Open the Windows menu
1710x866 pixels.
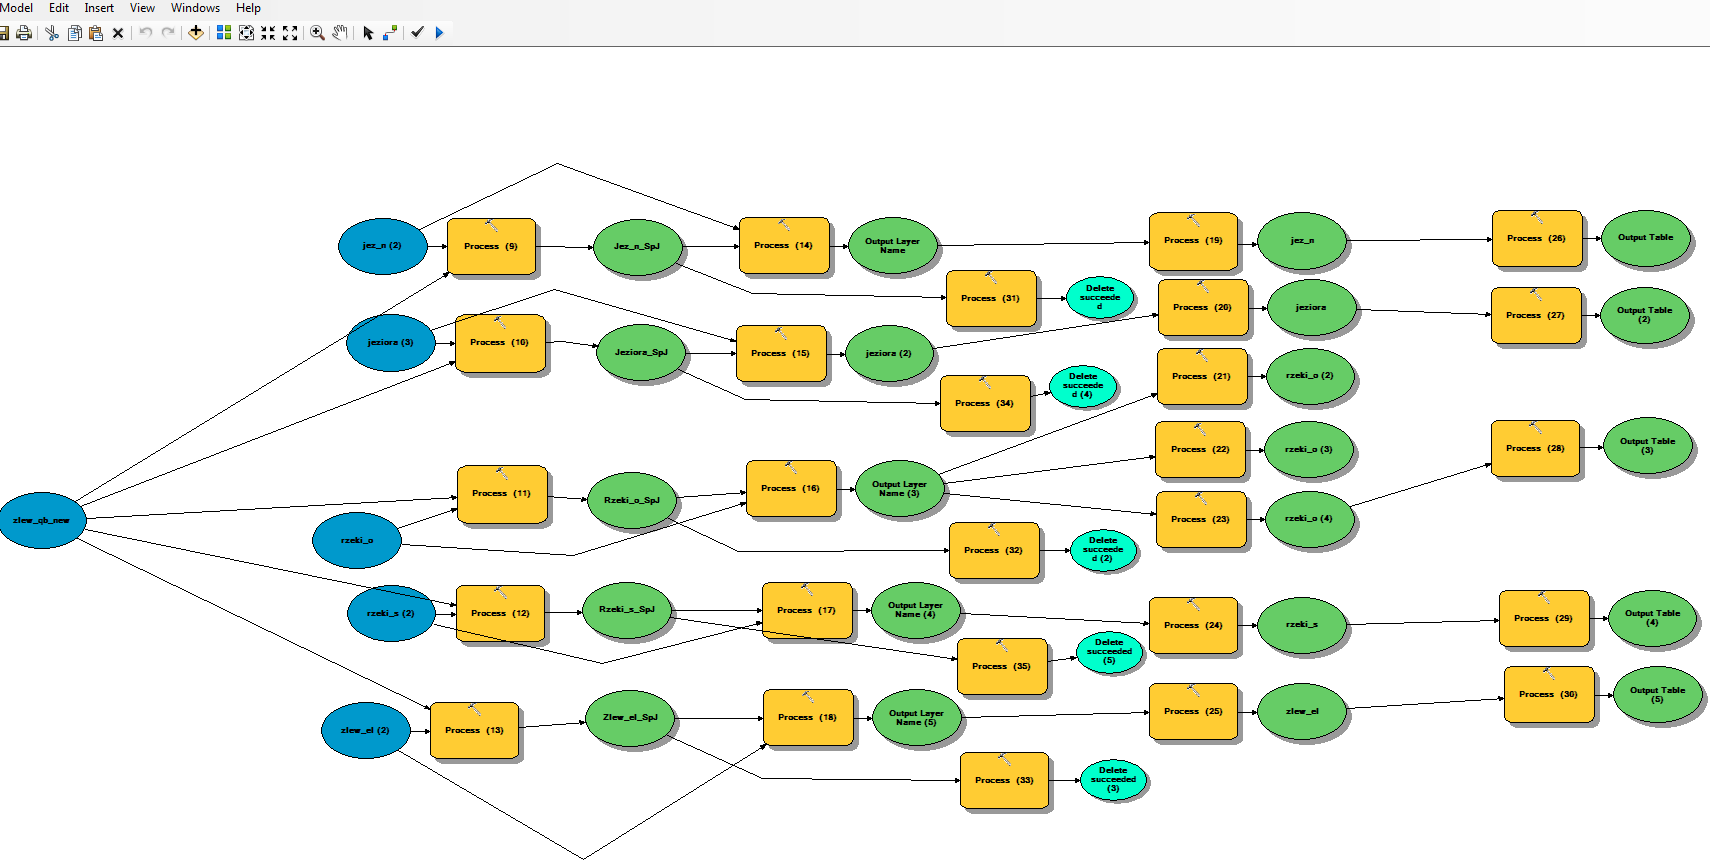tap(195, 8)
